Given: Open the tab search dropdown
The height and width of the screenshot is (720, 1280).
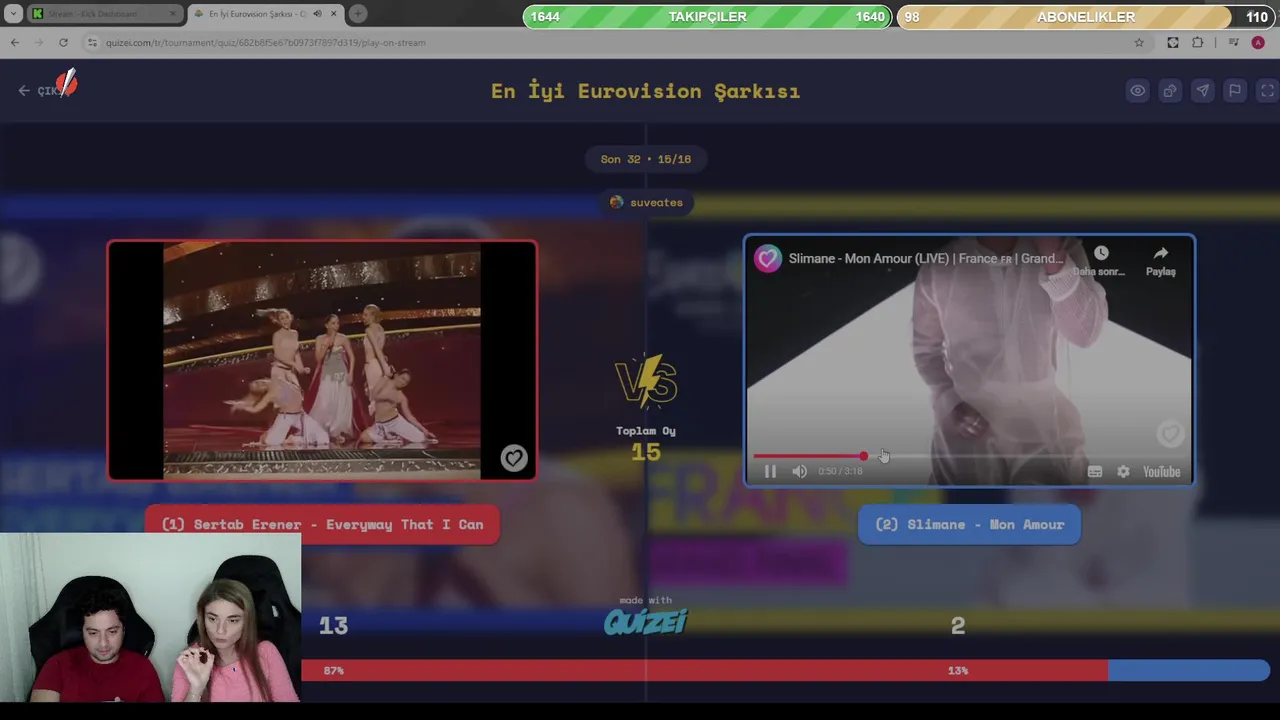Looking at the screenshot, I should point(15,14).
